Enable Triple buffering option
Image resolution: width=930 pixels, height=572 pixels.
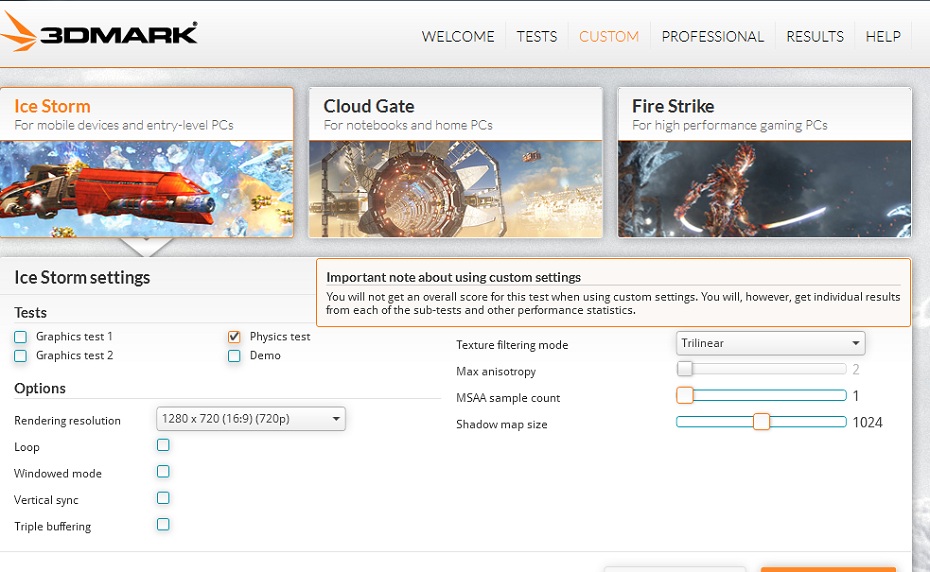coord(163,524)
